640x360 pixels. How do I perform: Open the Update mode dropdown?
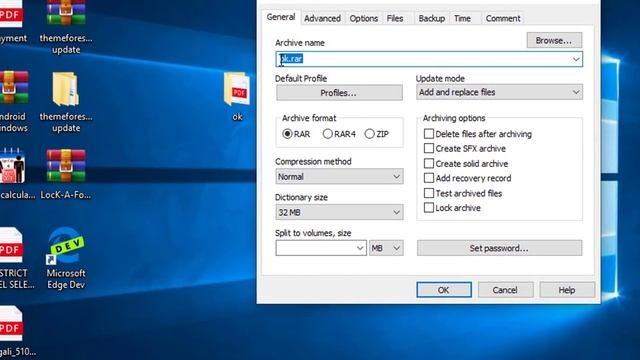[x=499, y=92]
